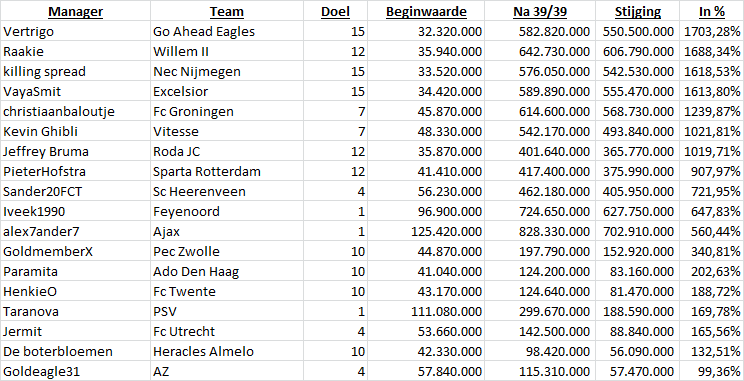Click the Heracles Almelo team cell
Image resolution: width=744 pixels, height=381 pixels.
(x=227, y=351)
